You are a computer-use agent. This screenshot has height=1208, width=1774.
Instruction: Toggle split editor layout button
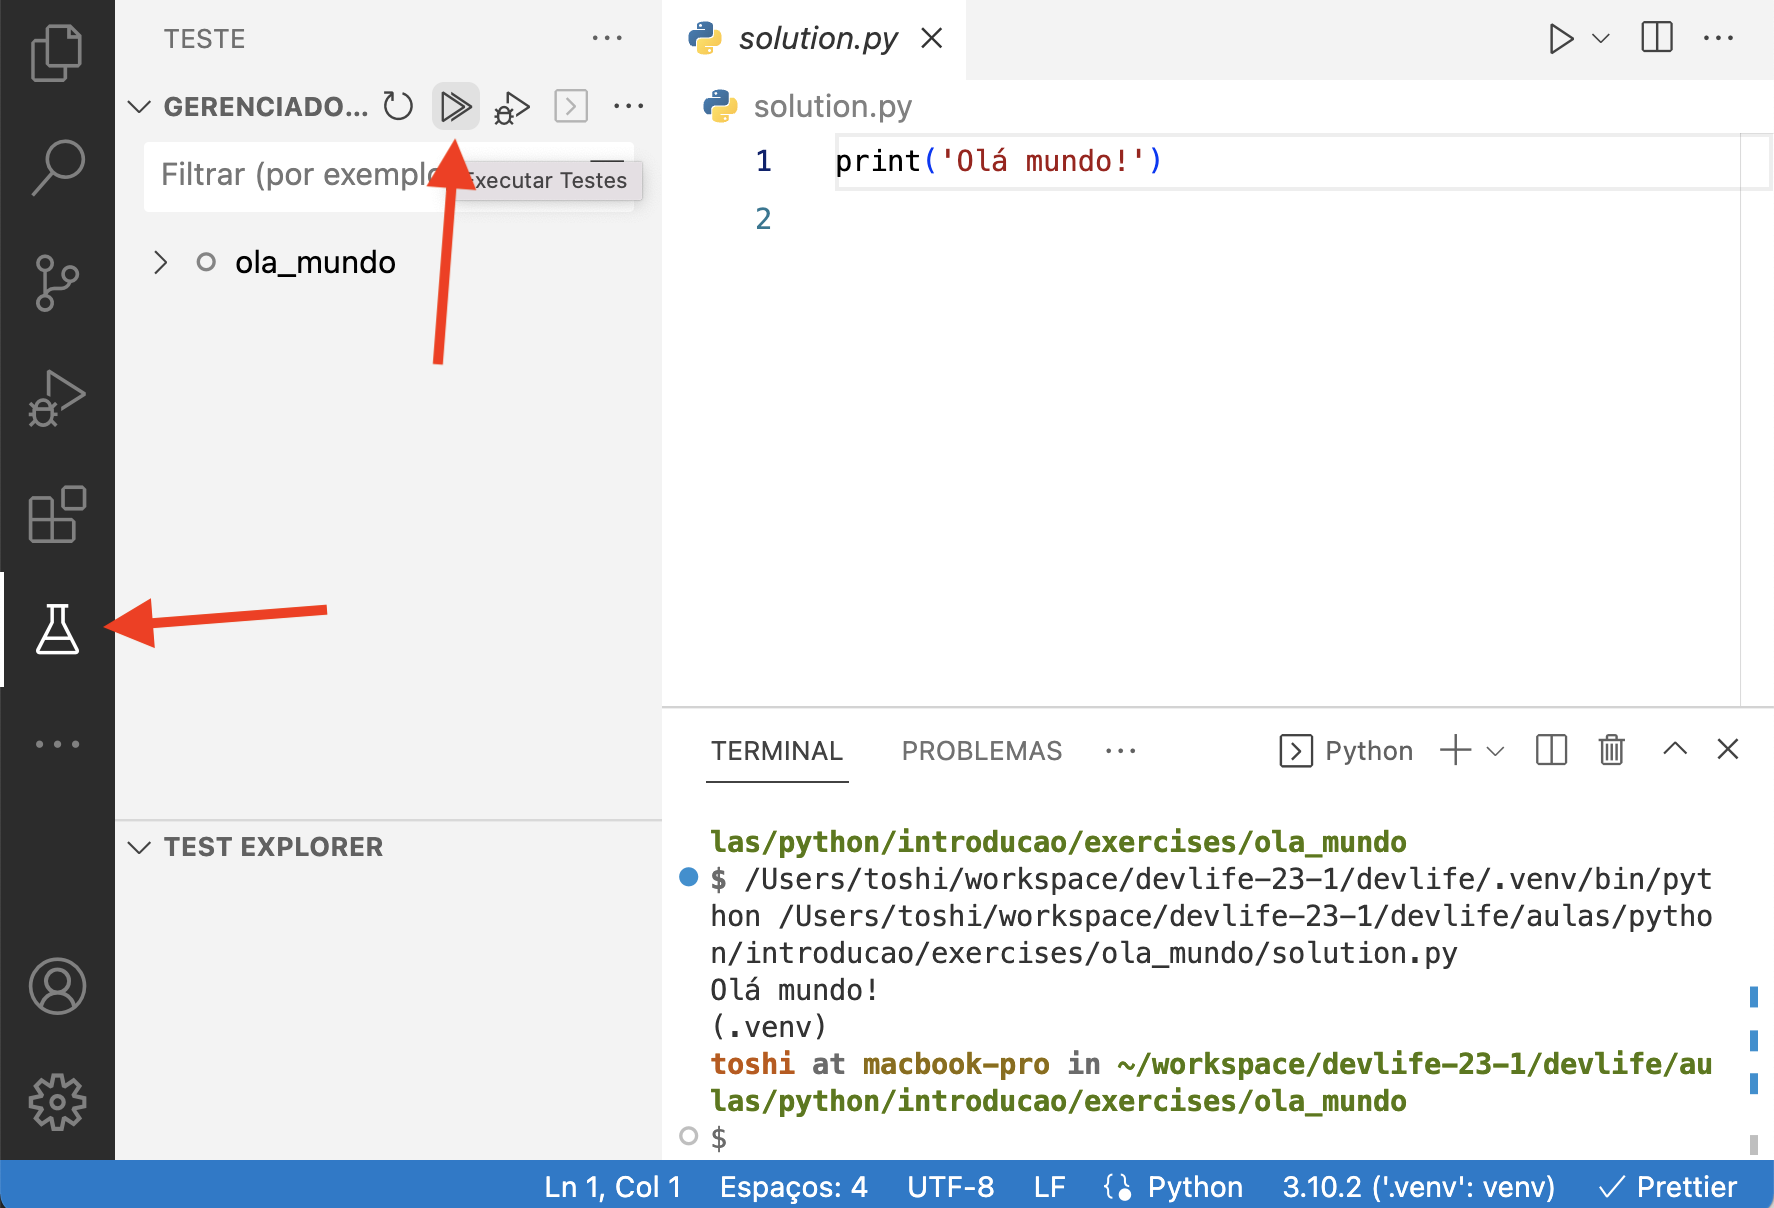1656,38
